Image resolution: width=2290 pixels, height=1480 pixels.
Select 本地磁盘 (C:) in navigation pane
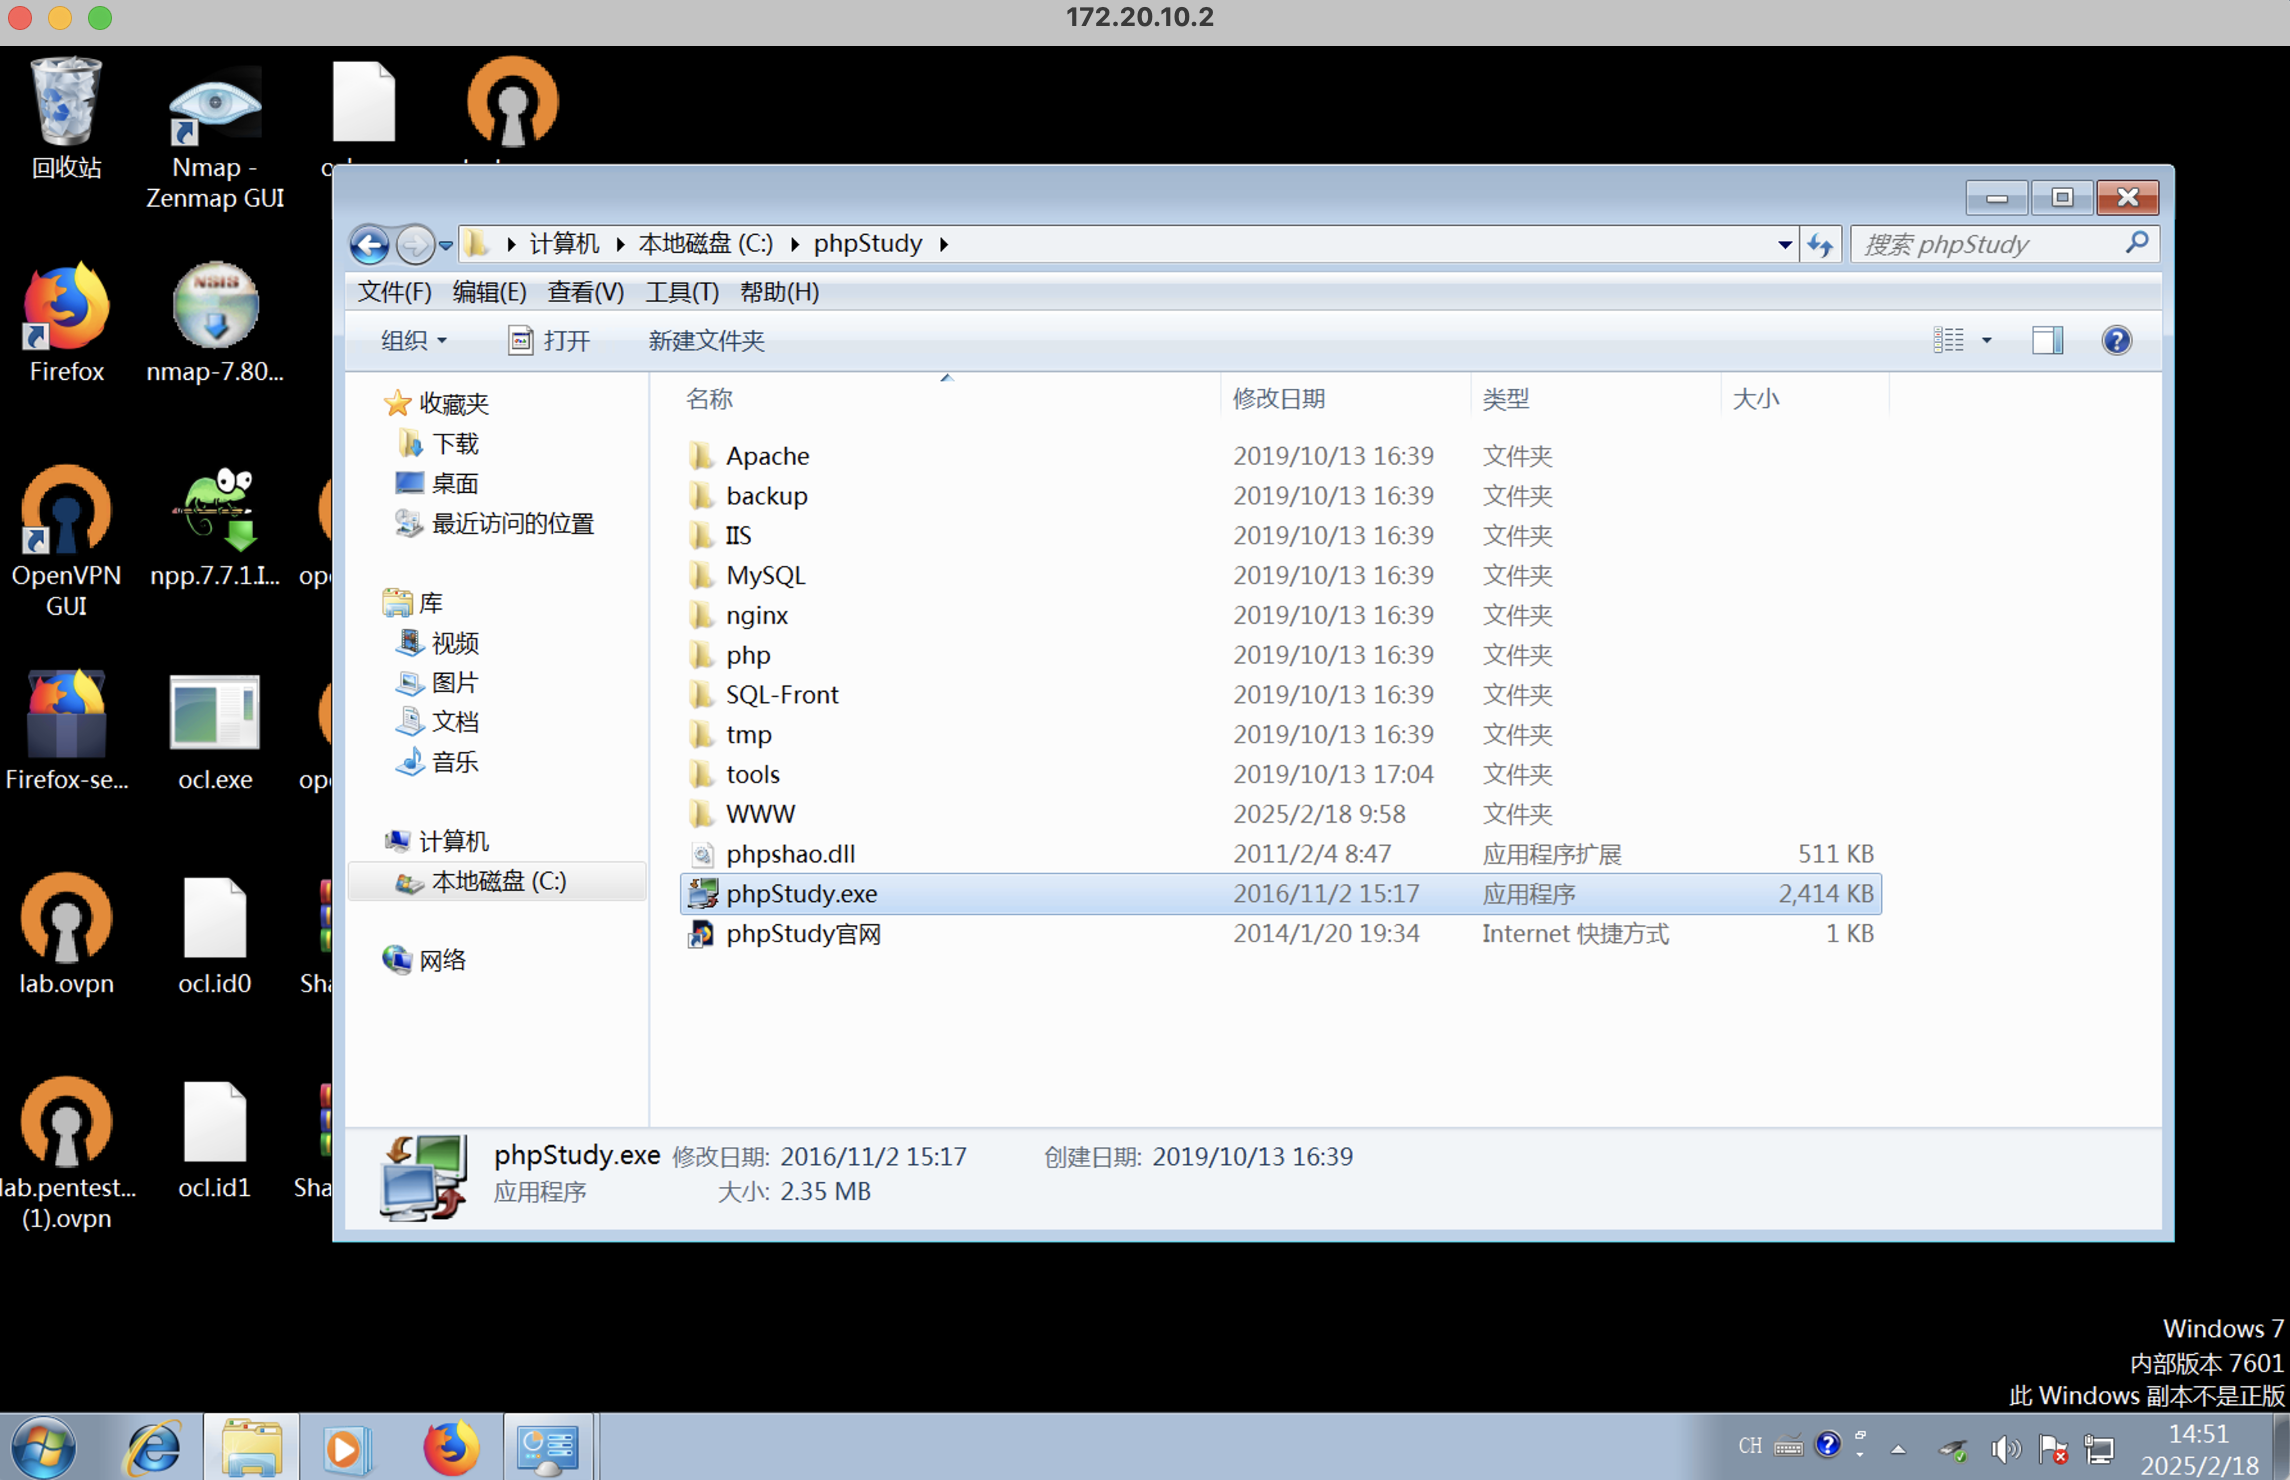click(498, 881)
